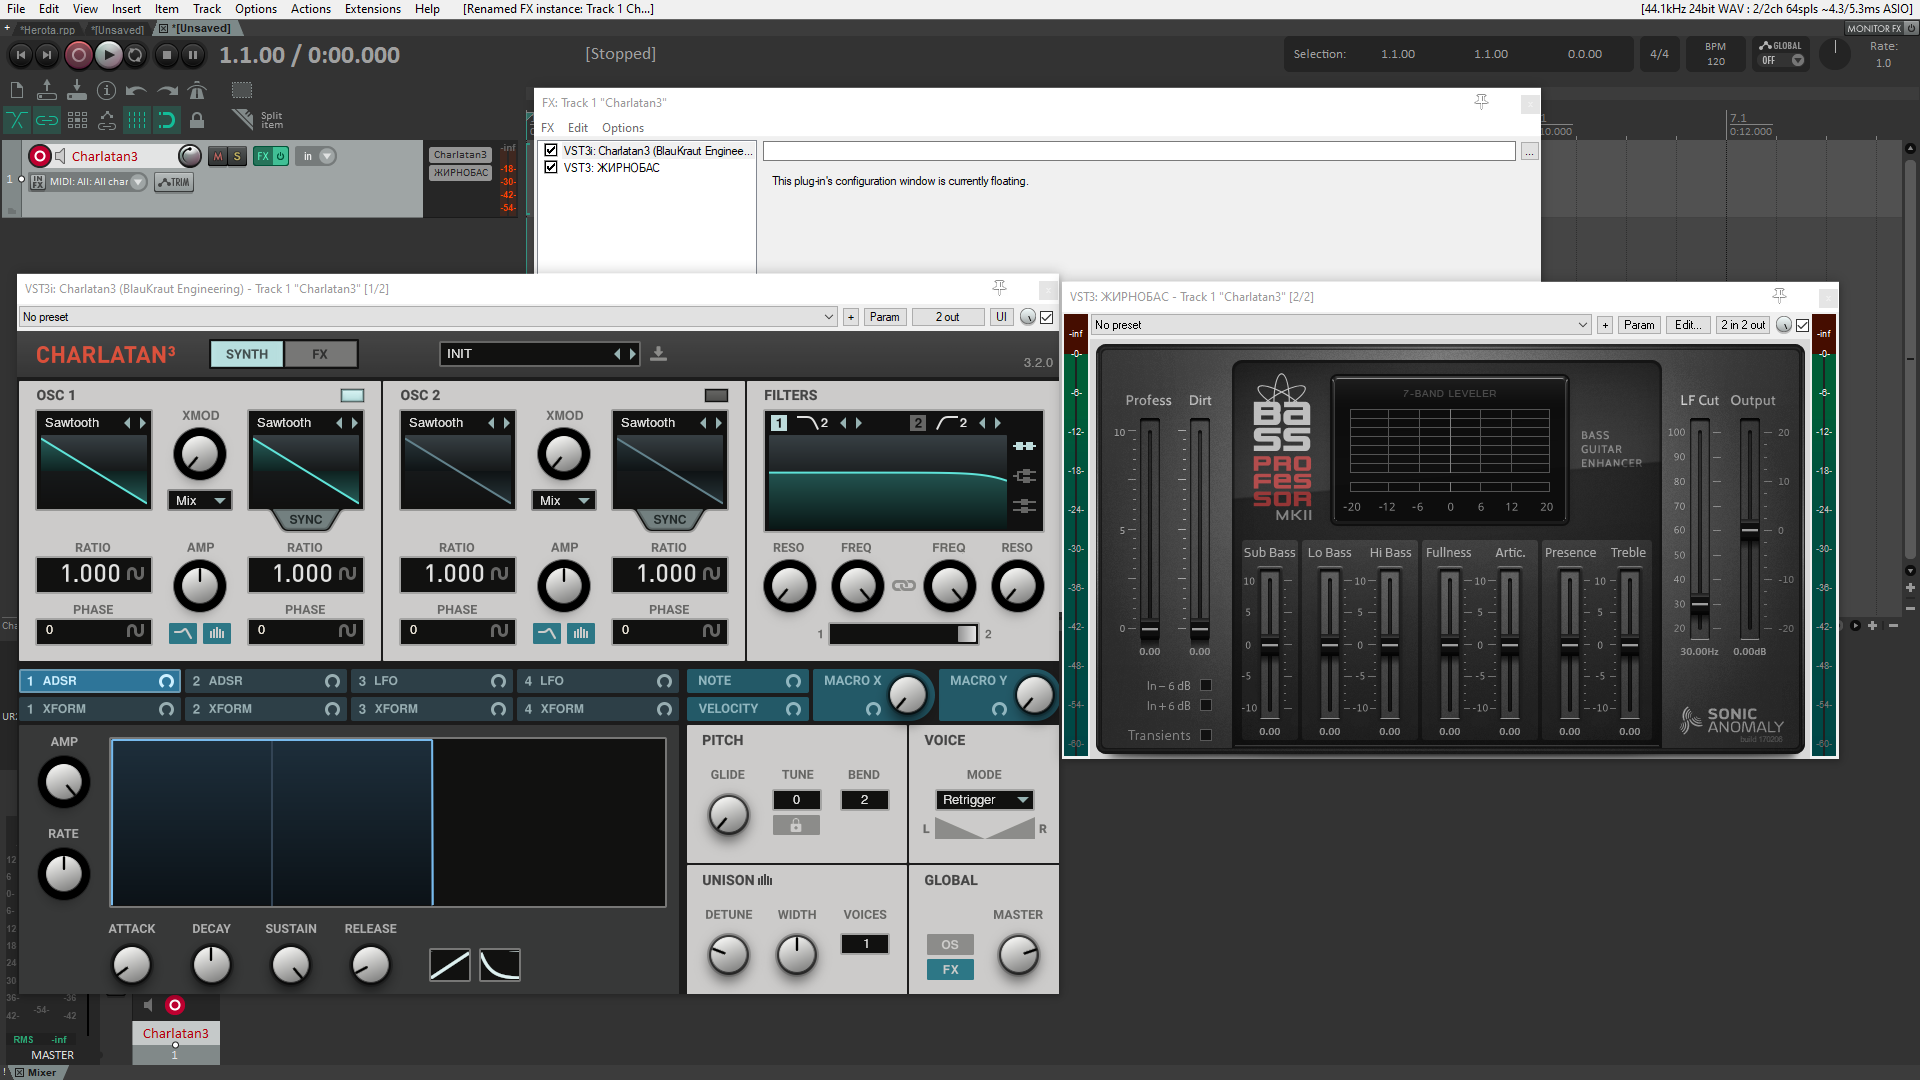Click the transport play button
This screenshot has height=1080, width=1920.
point(108,55)
